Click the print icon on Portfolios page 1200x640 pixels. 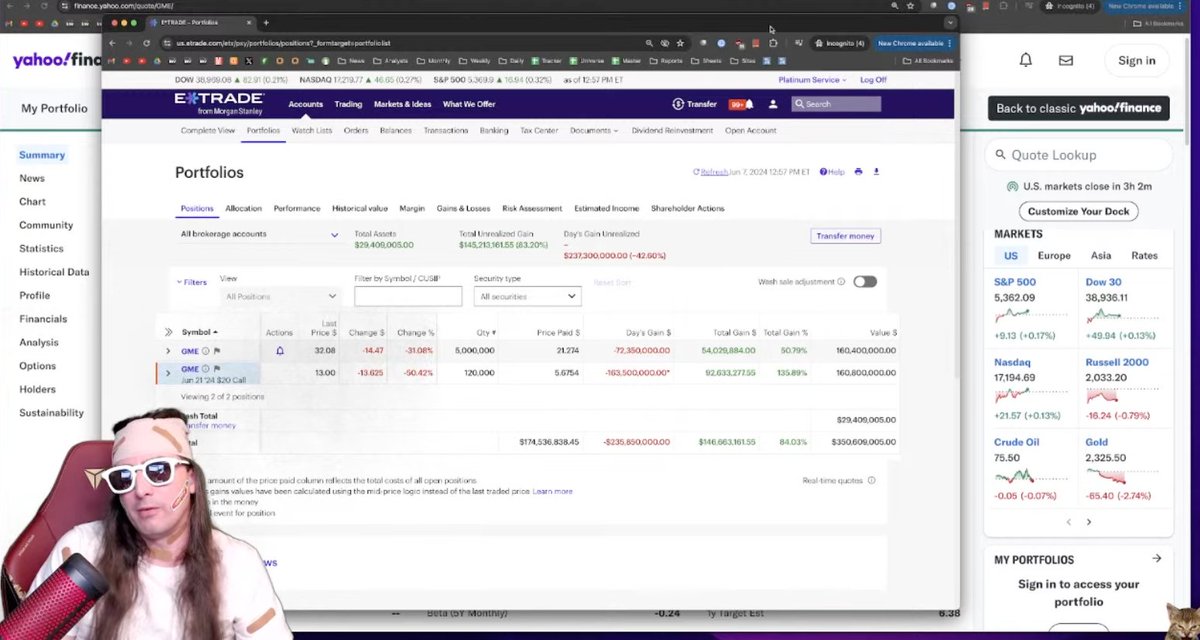tap(858, 172)
